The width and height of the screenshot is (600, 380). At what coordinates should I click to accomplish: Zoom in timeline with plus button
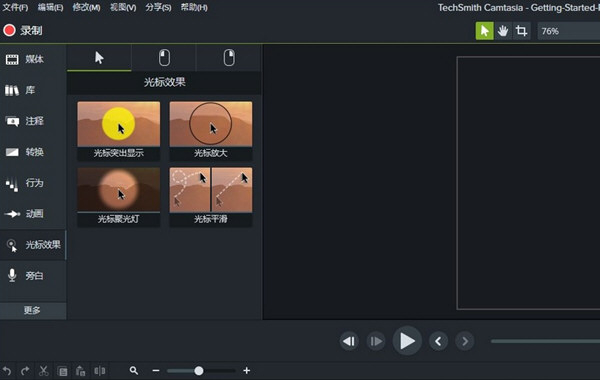click(247, 370)
